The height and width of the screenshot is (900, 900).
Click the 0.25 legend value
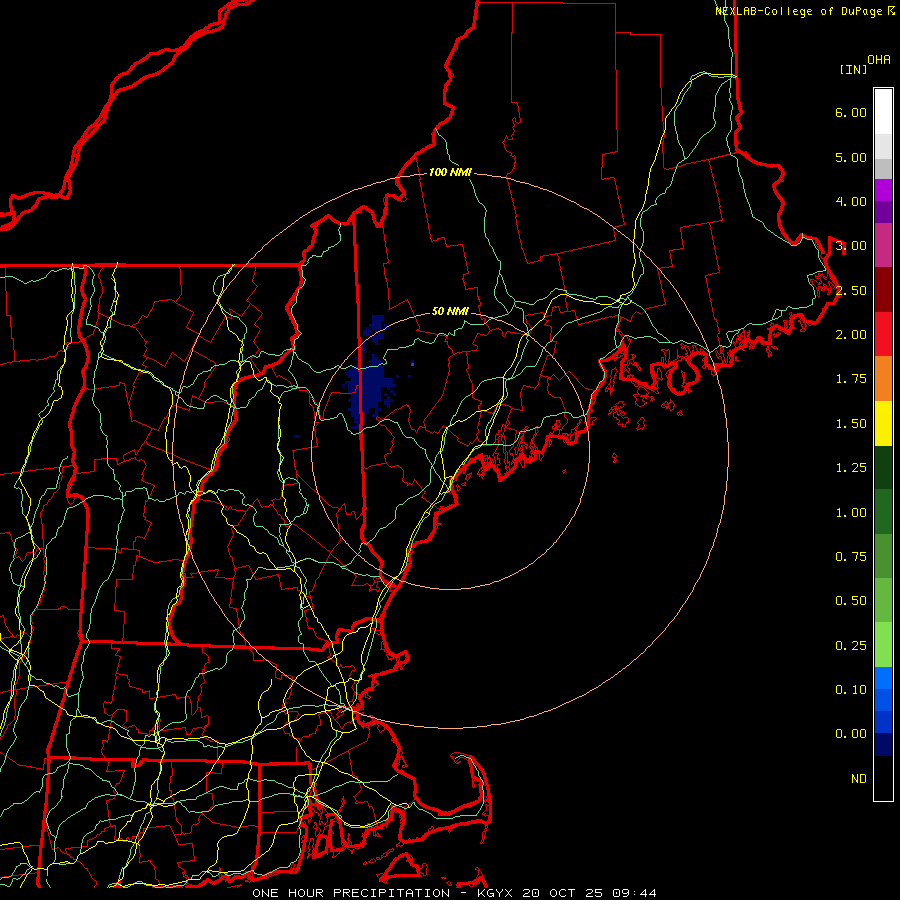coord(851,646)
